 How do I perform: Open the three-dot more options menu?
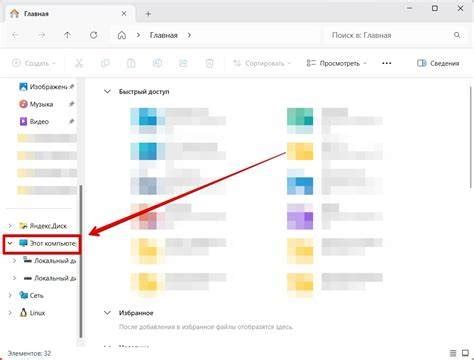click(x=386, y=63)
